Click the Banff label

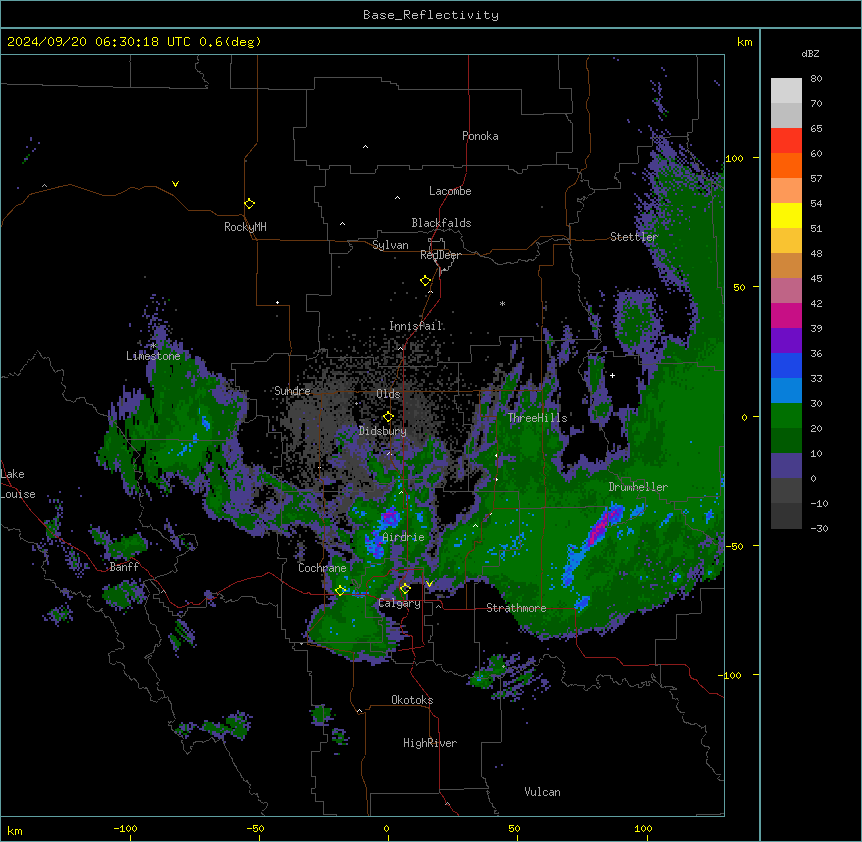click(x=124, y=567)
